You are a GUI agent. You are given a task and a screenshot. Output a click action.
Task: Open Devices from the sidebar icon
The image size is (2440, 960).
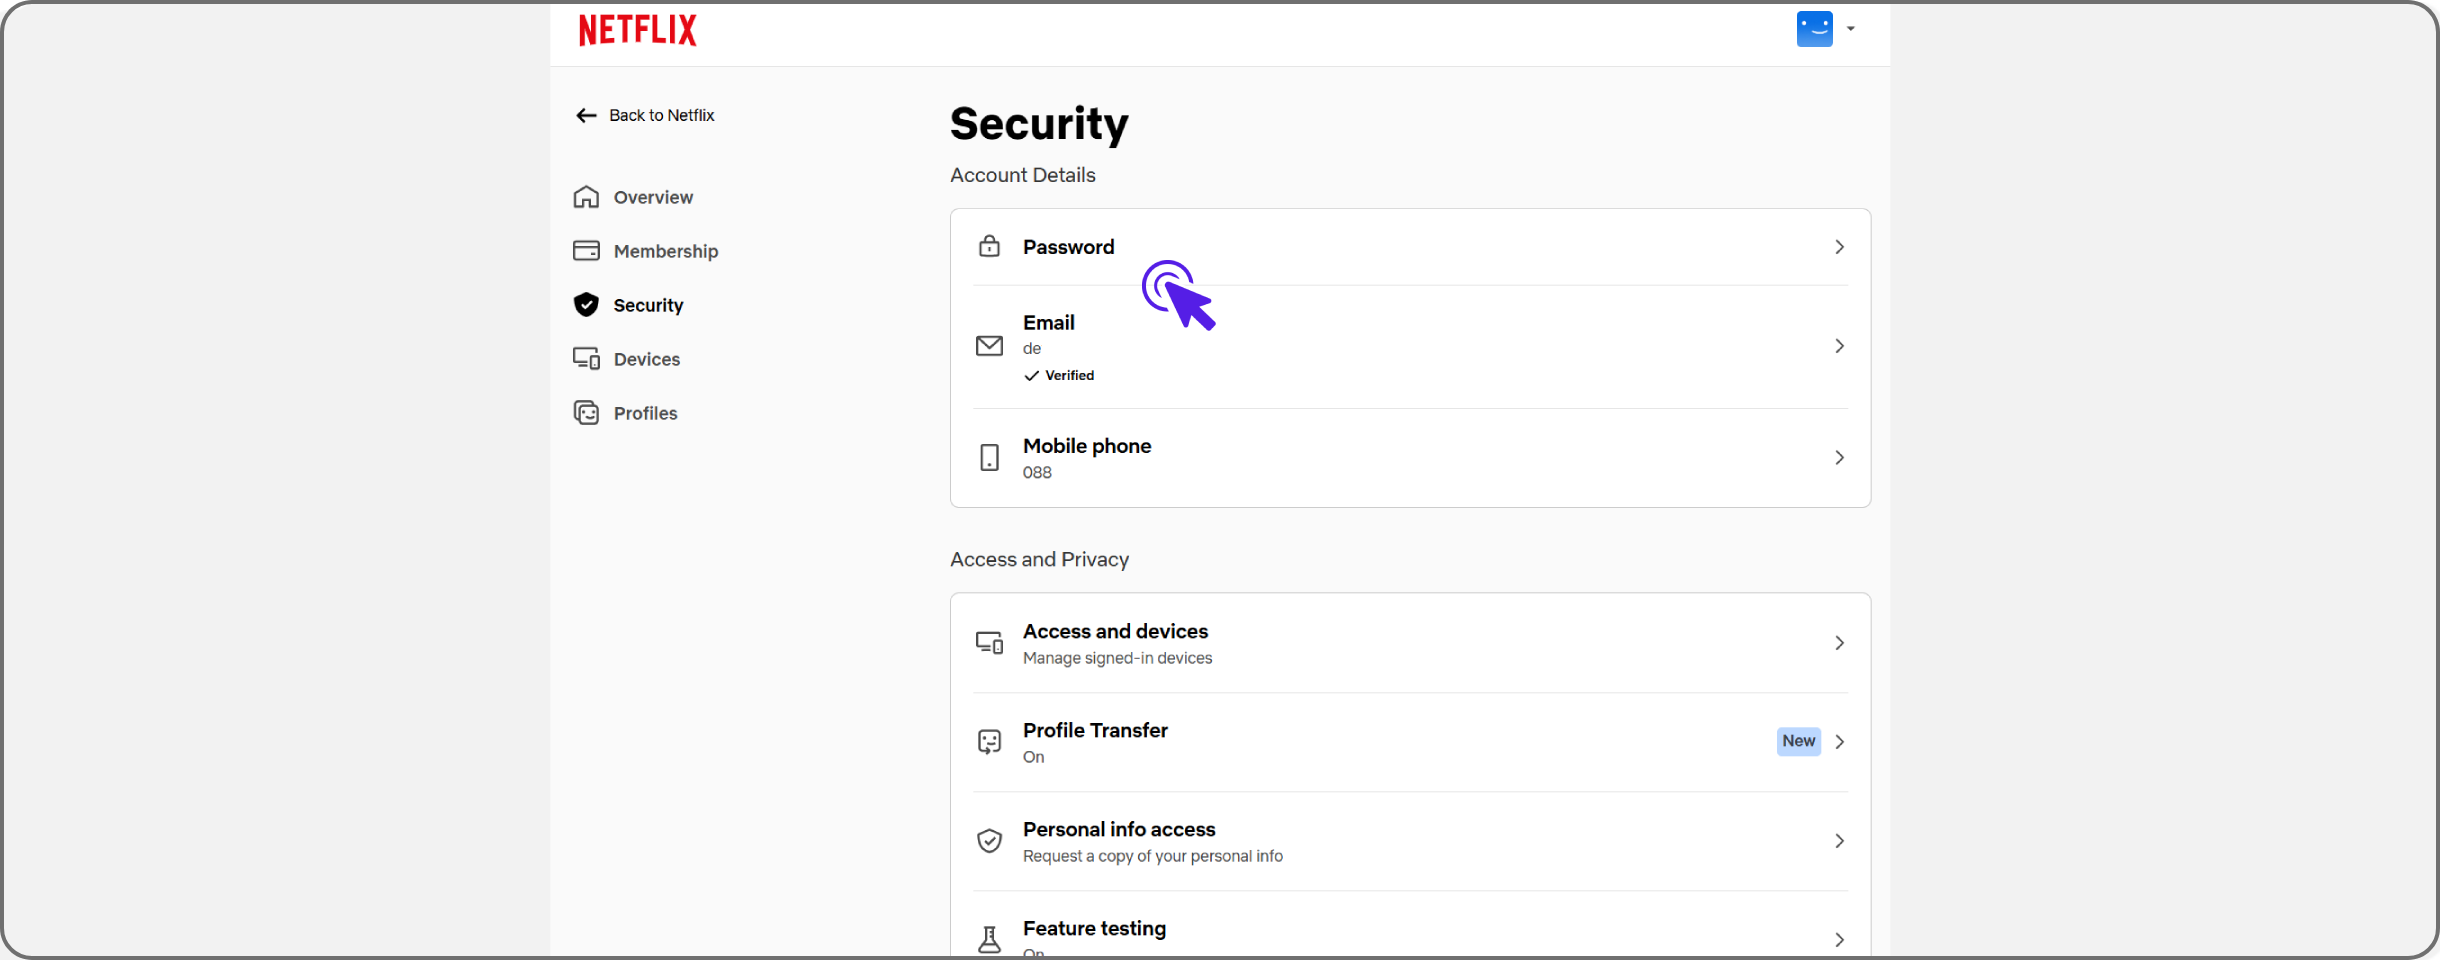point(586,359)
